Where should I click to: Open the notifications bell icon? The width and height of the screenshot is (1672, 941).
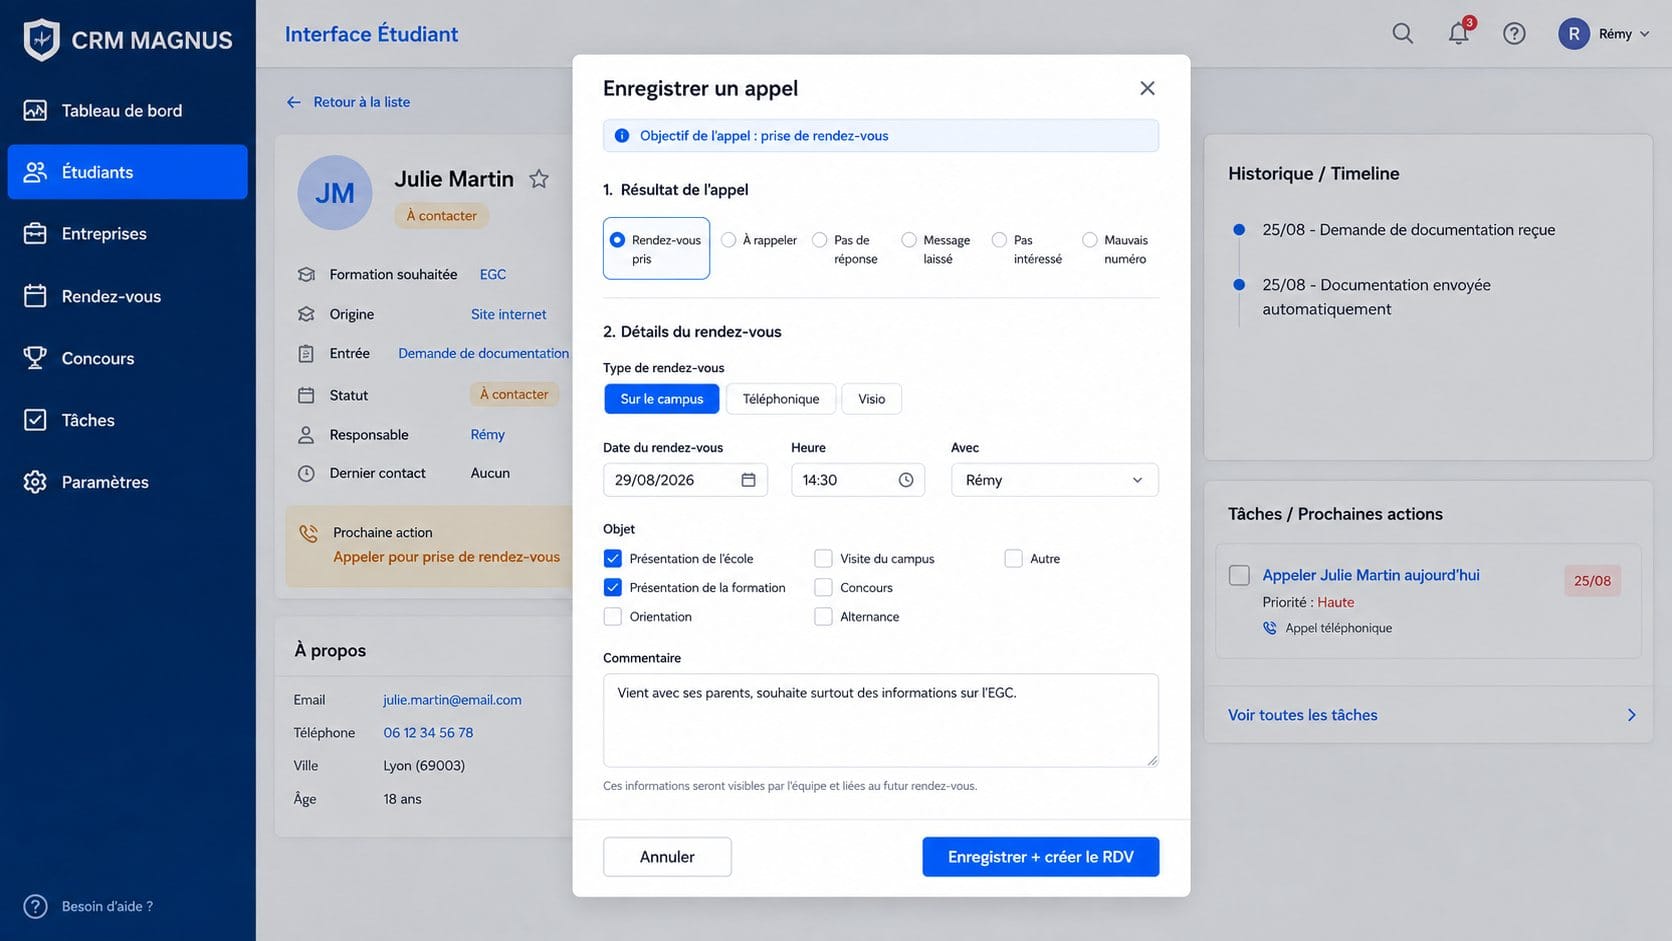[x=1459, y=33]
